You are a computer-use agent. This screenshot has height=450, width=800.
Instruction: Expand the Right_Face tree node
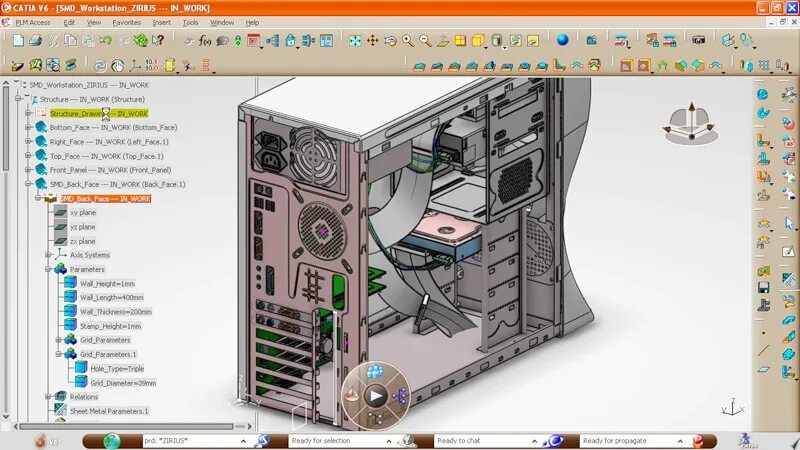click(28, 142)
